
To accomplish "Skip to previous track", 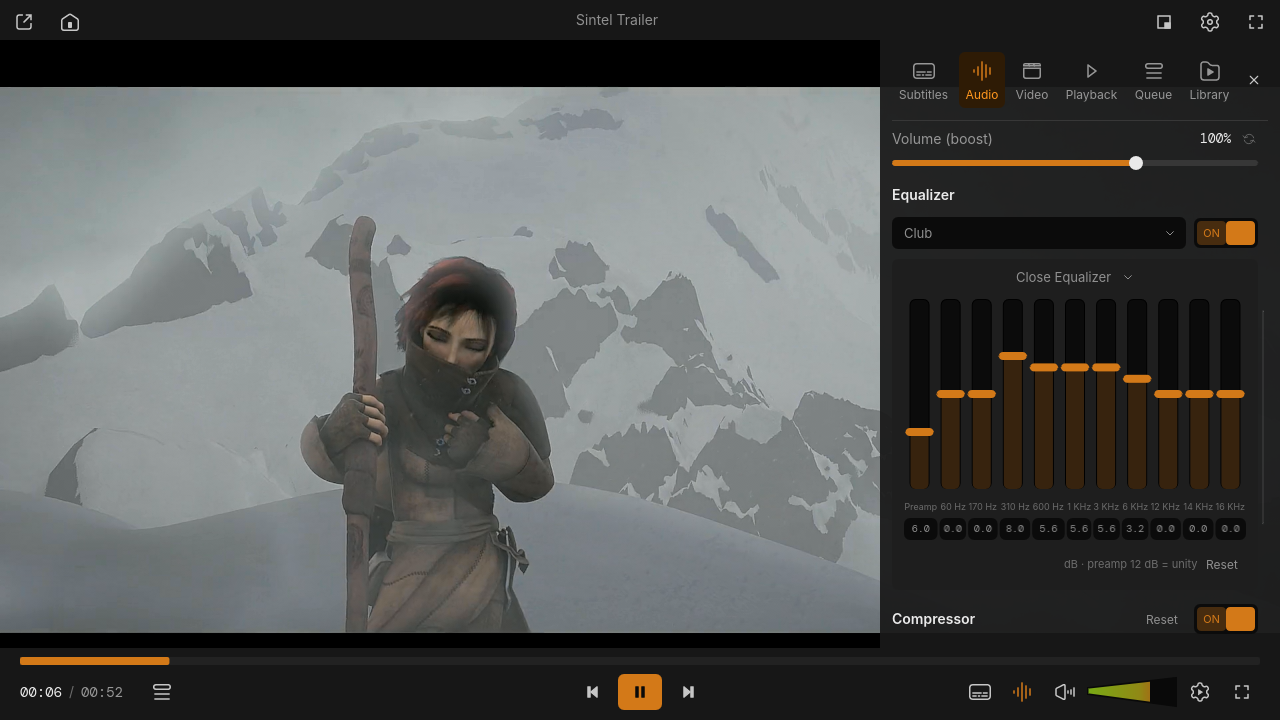I will 592,692.
